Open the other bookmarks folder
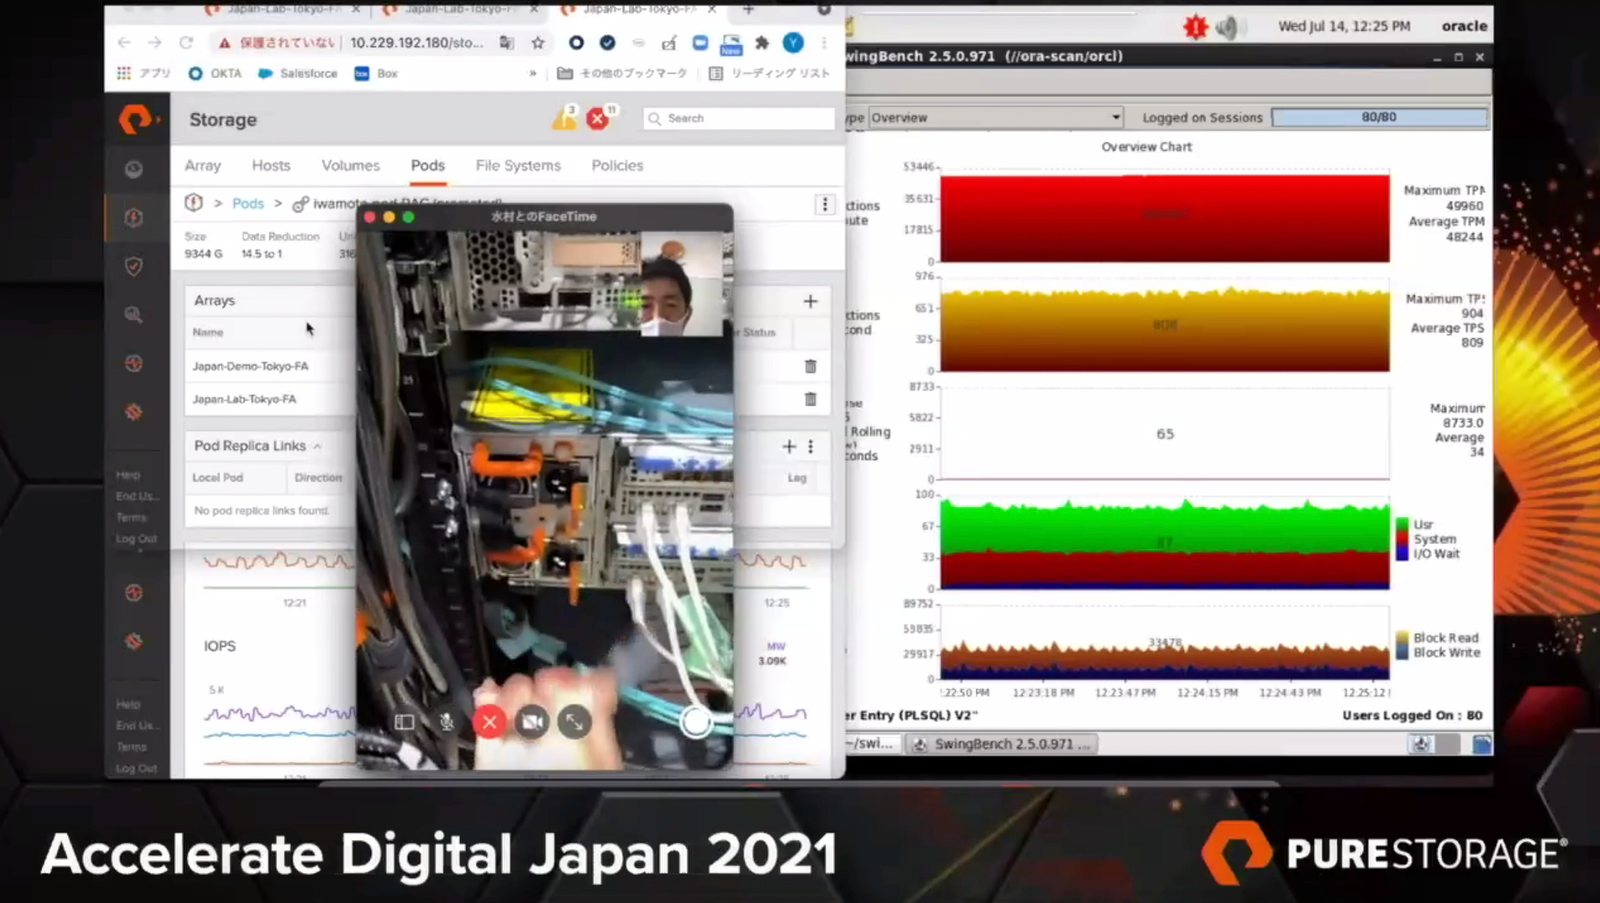Image resolution: width=1600 pixels, height=903 pixels. coord(622,73)
